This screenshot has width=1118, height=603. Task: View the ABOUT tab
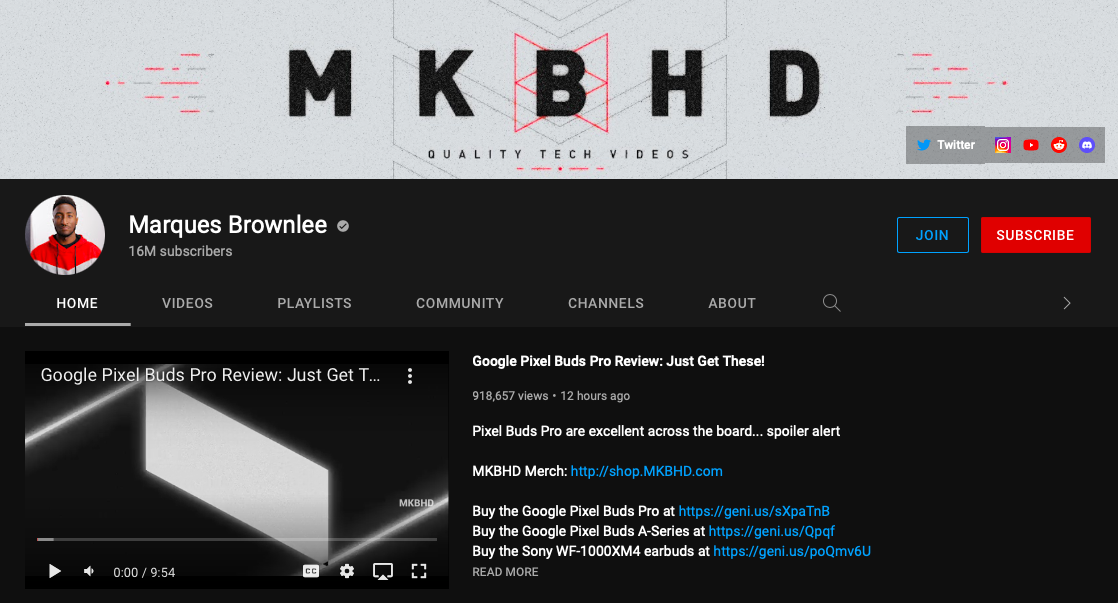click(x=732, y=303)
